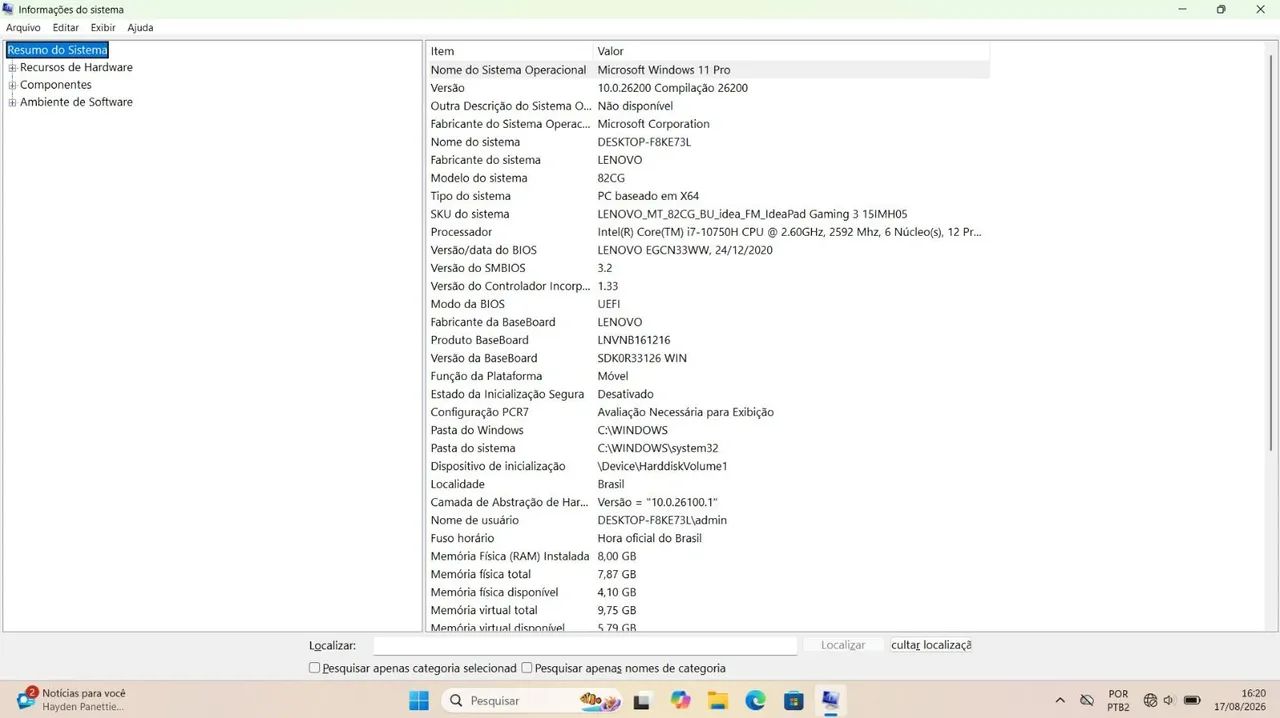This screenshot has height=718, width=1280.
Task: Expand the Componentes tree node
Action: point(13,85)
